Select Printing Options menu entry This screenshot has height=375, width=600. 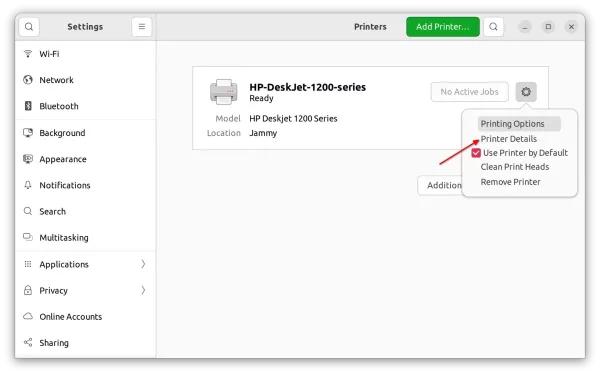coord(519,124)
